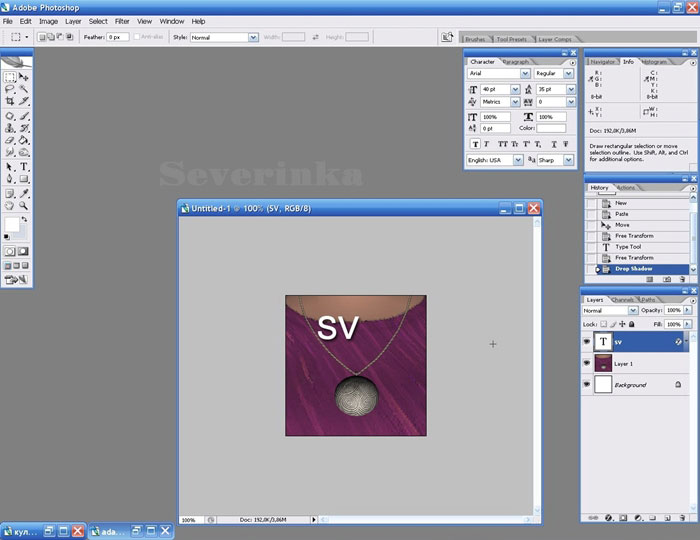Open the Filter menu
The width and height of the screenshot is (700, 540).
coord(122,20)
